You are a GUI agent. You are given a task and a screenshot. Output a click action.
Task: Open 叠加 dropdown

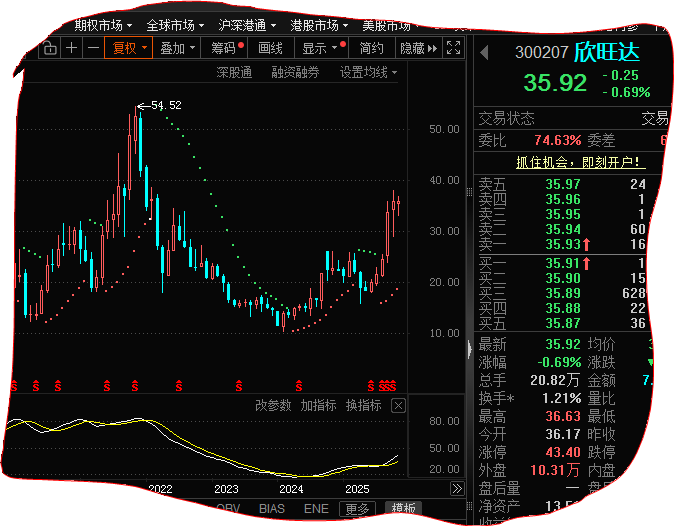[x=178, y=48]
